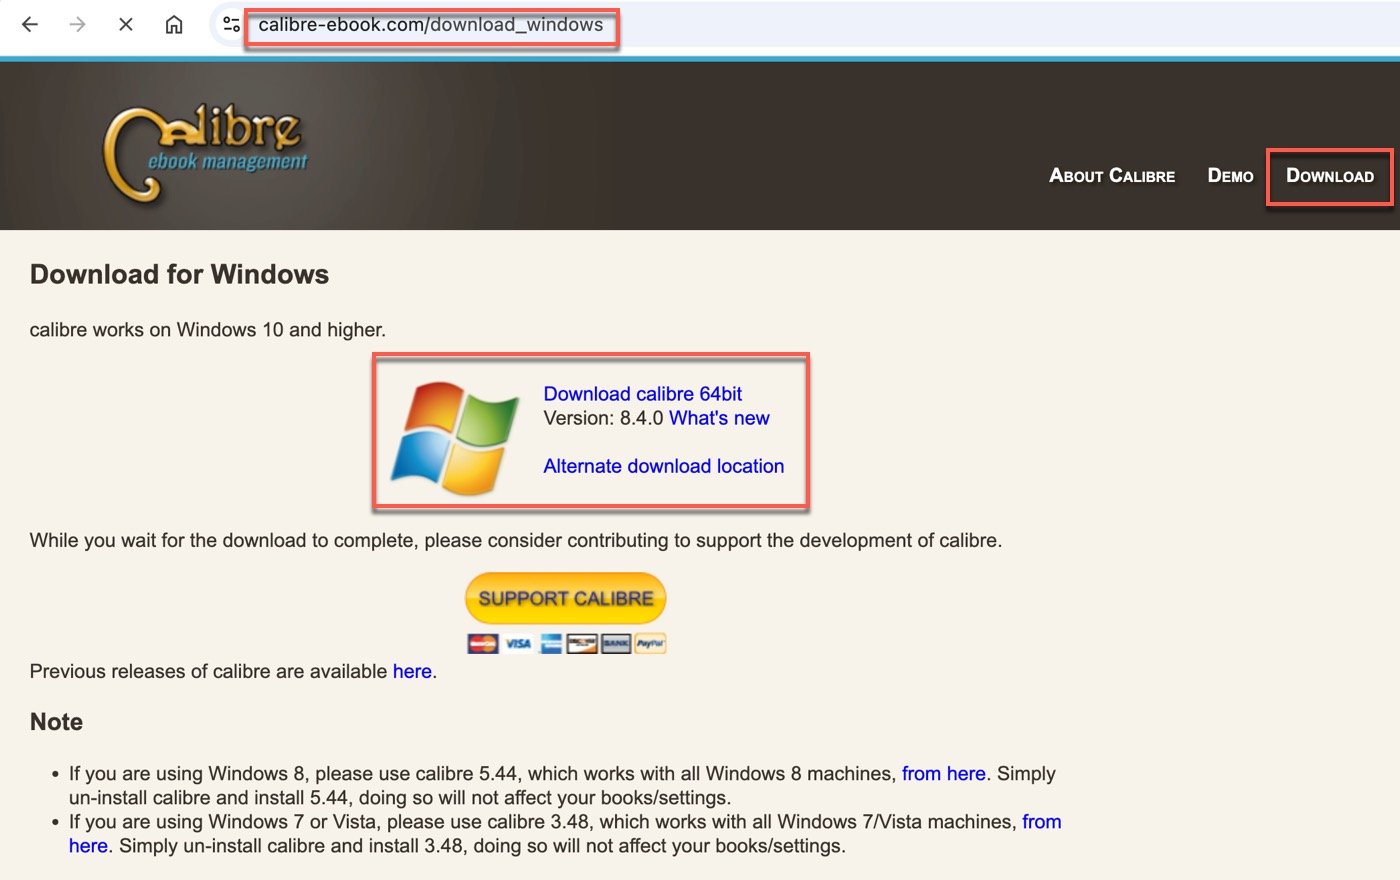Viewport: 1400px width, 880px height.
Task: Click Alternate download location link
Action: [x=664, y=466]
